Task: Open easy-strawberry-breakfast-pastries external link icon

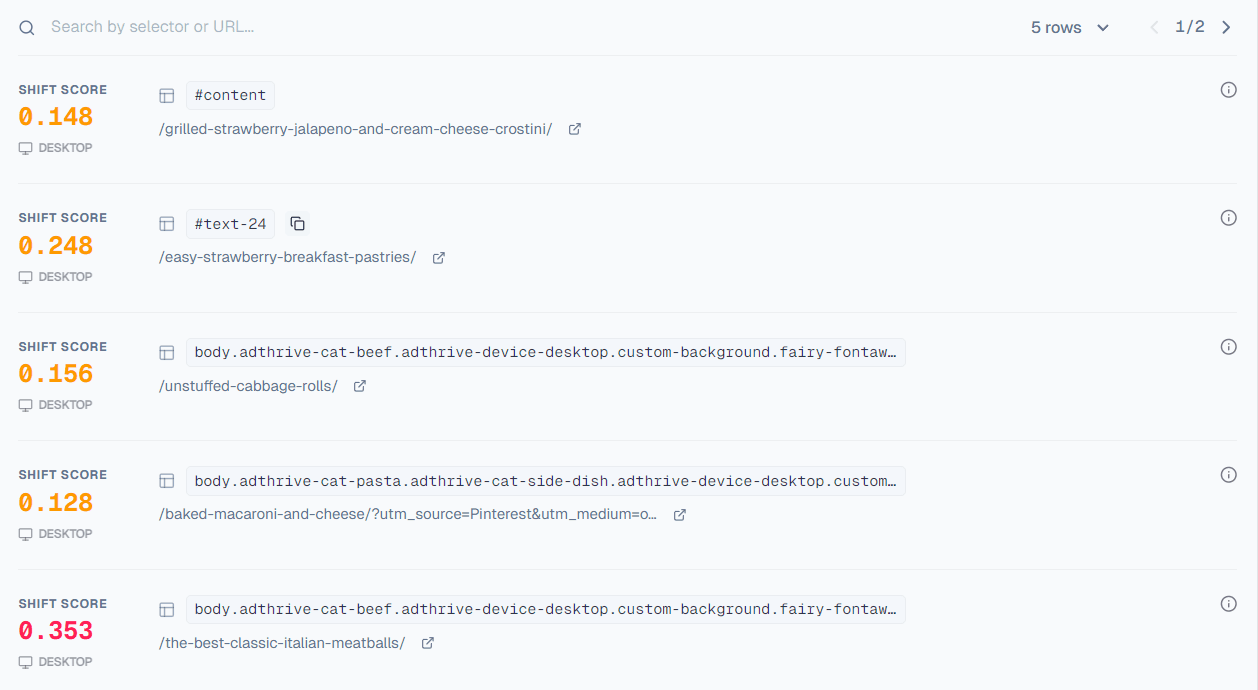Action: (438, 258)
